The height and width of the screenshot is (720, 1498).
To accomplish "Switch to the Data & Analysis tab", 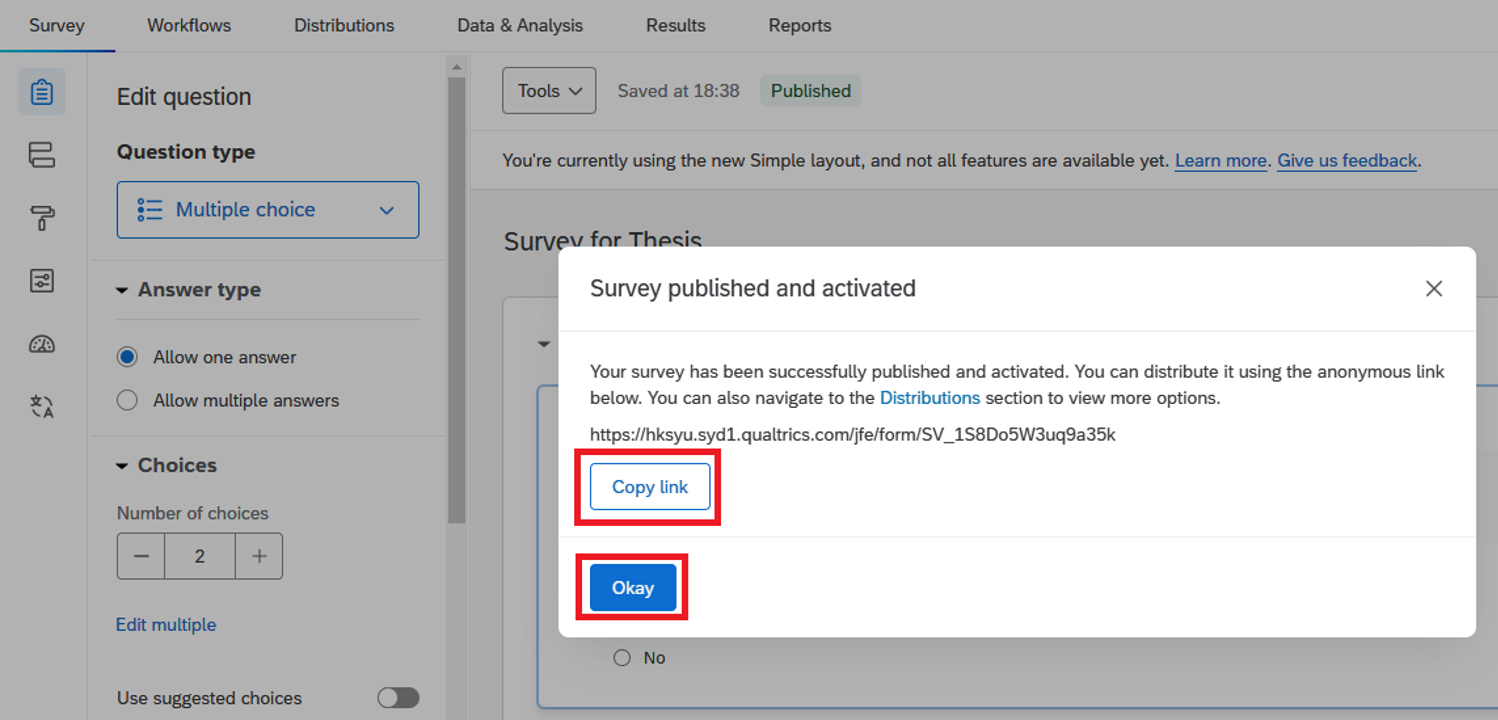I will tap(520, 26).
